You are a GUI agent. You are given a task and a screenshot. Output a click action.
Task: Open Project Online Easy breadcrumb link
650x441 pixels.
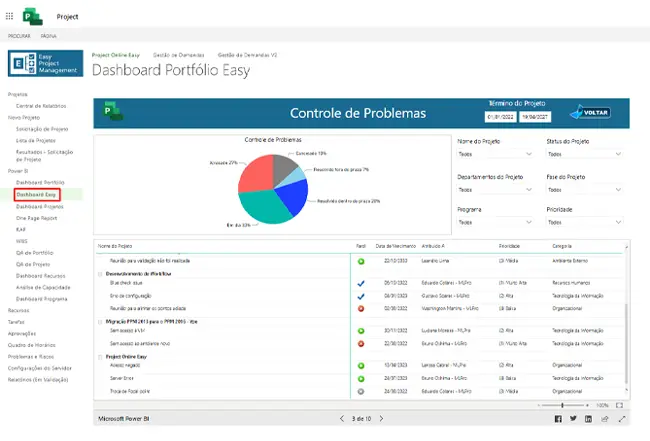coord(116,55)
